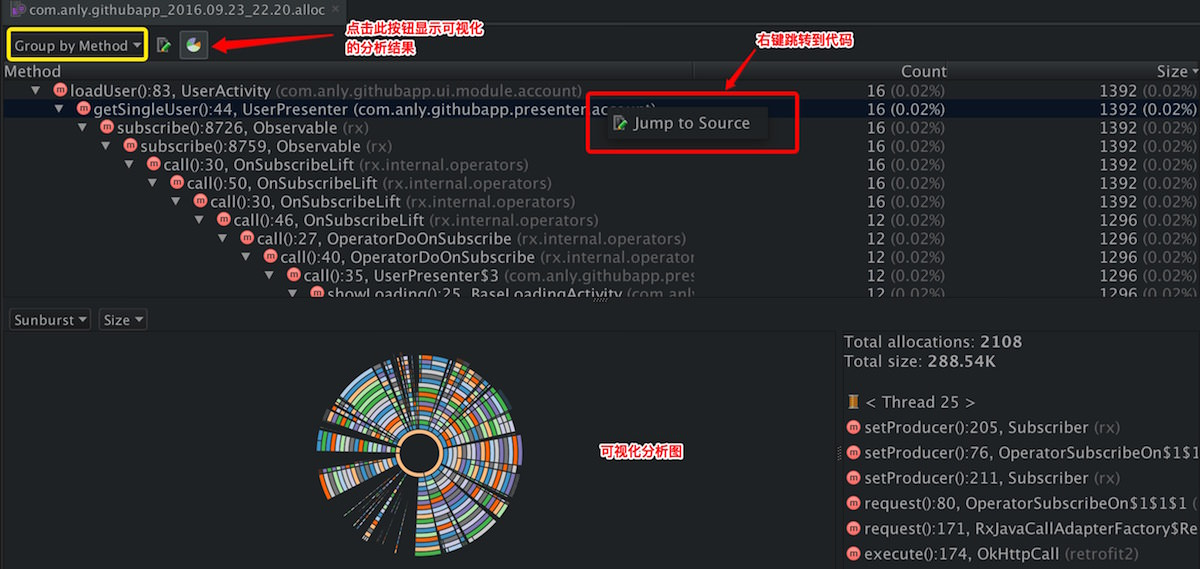Click method icon of request():171 RxJavaCallAdapterFactory

click(x=853, y=528)
